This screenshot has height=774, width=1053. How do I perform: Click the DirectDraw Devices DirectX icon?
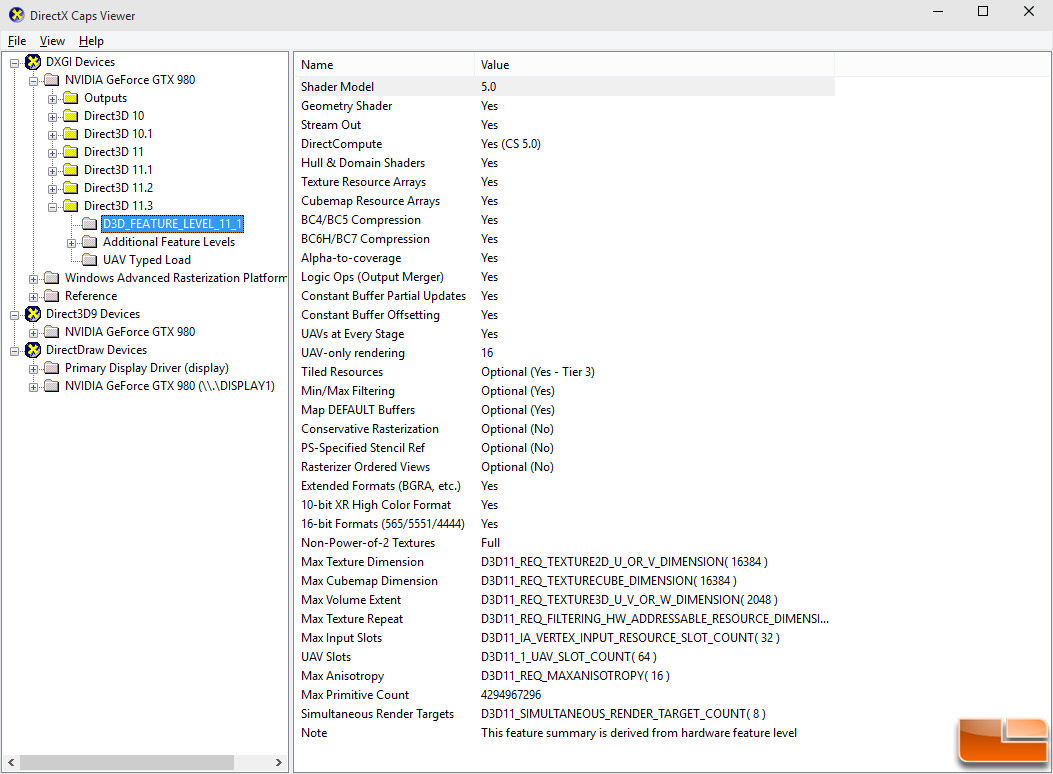[33, 350]
